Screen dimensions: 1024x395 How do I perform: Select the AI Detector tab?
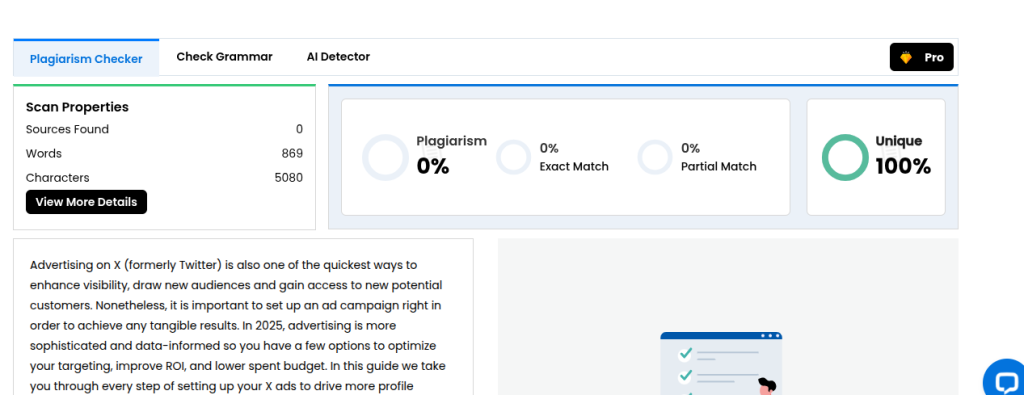(x=338, y=57)
